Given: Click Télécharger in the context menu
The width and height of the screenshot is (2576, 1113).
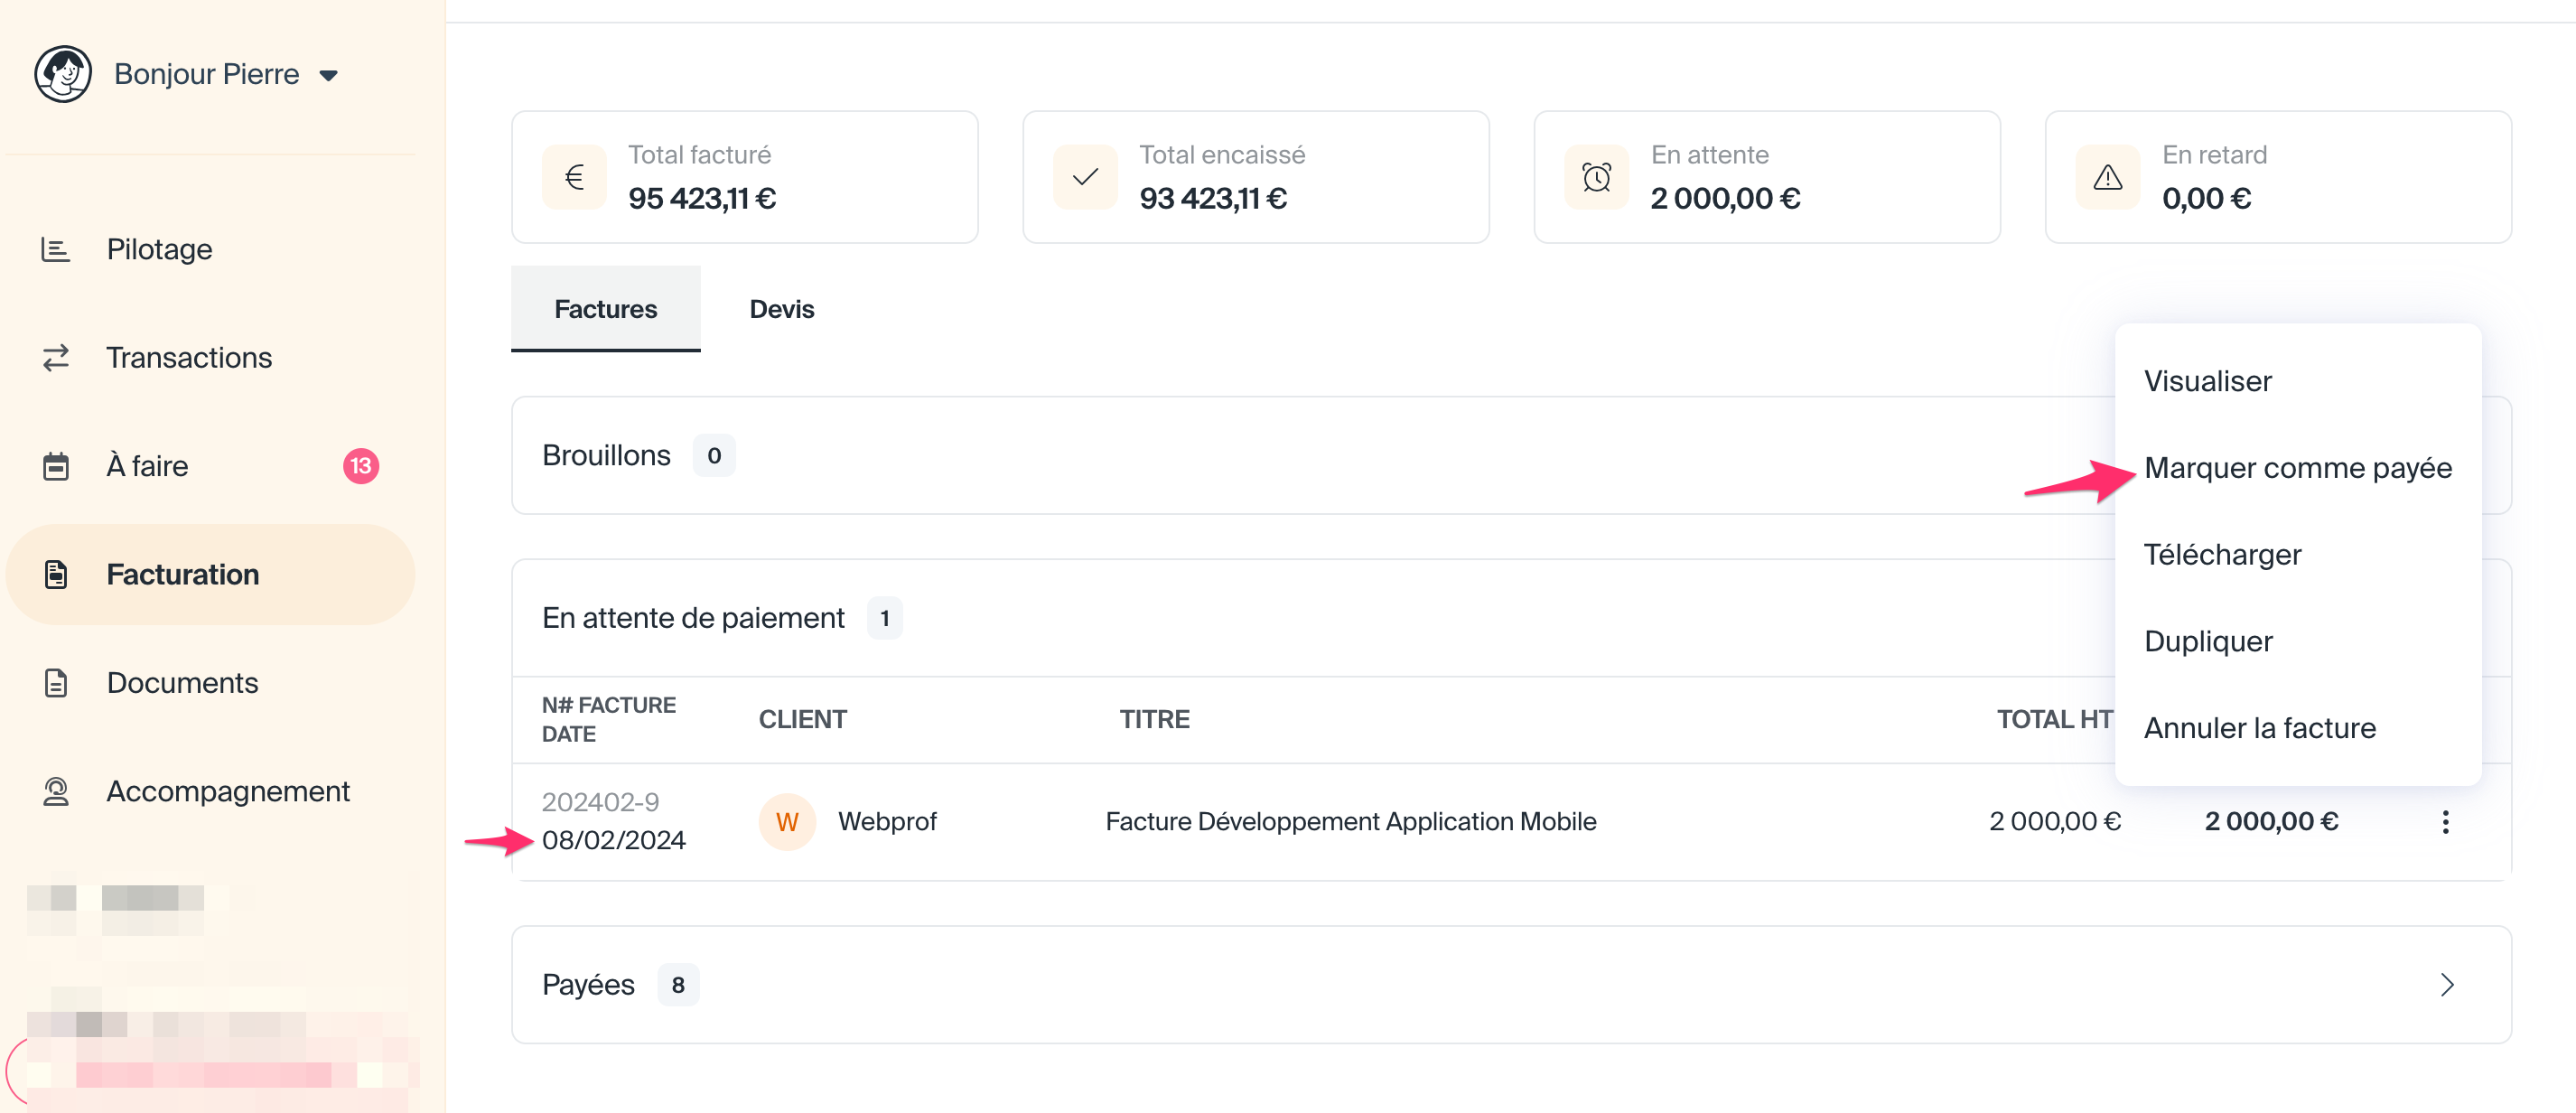Looking at the screenshot, I should 2222,555.
